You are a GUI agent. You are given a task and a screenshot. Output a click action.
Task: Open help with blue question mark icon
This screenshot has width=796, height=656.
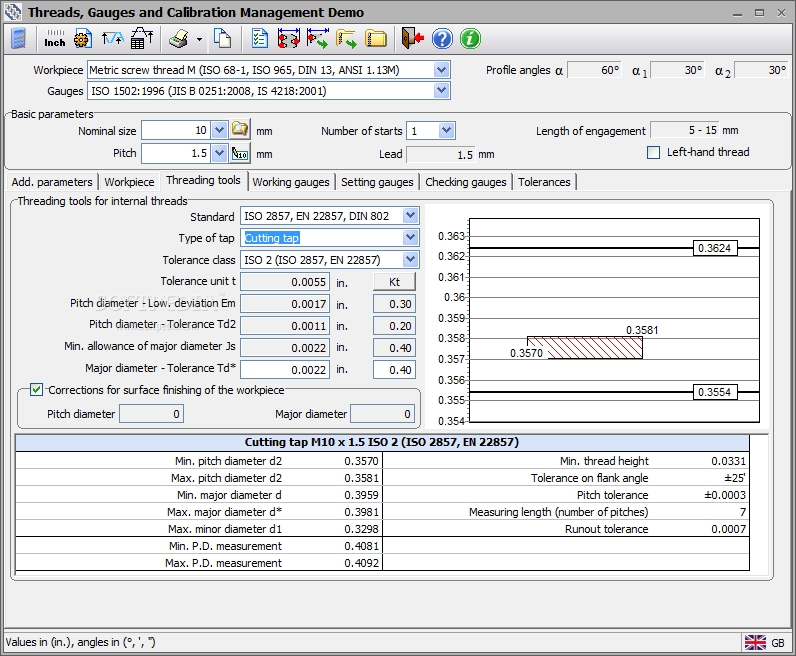442,39
